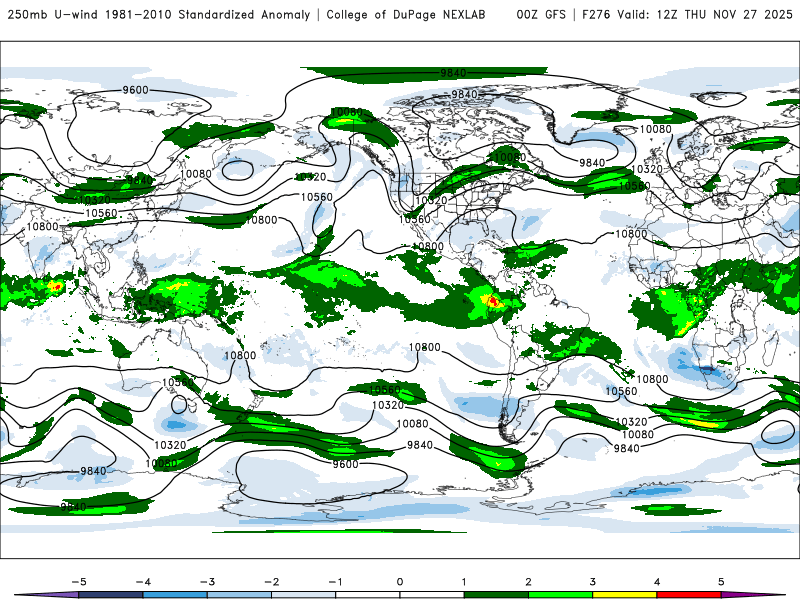The height and width of the screenshot is (600, 800).
Task: Click the colorbar label '−3'
Action: click(207, 582)
